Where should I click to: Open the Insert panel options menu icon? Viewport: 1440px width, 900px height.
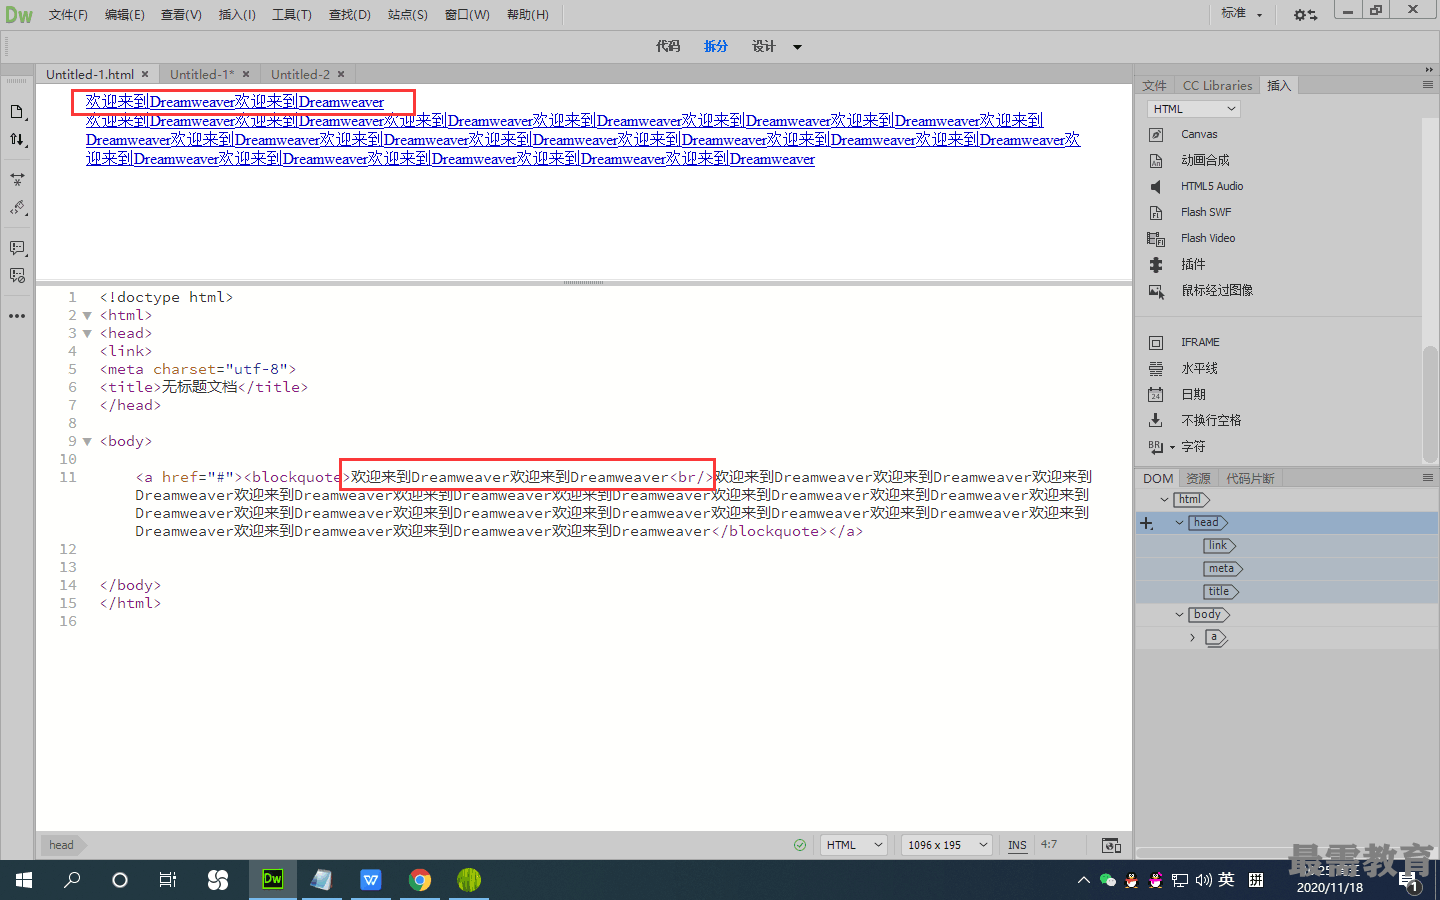[x=1428, y=85]
